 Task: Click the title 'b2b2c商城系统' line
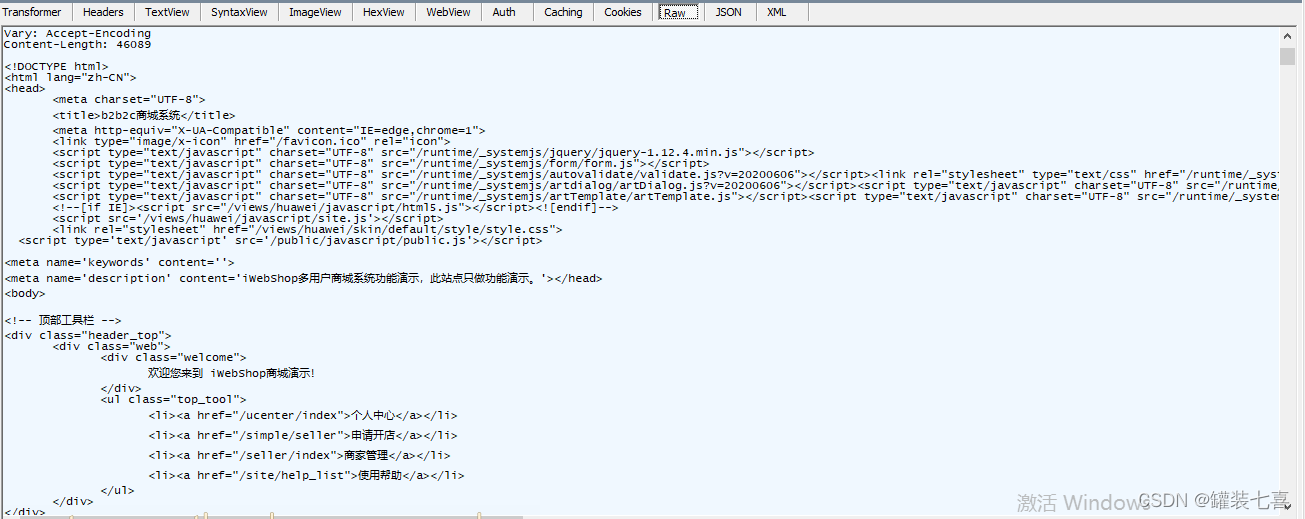coord(144,115)
